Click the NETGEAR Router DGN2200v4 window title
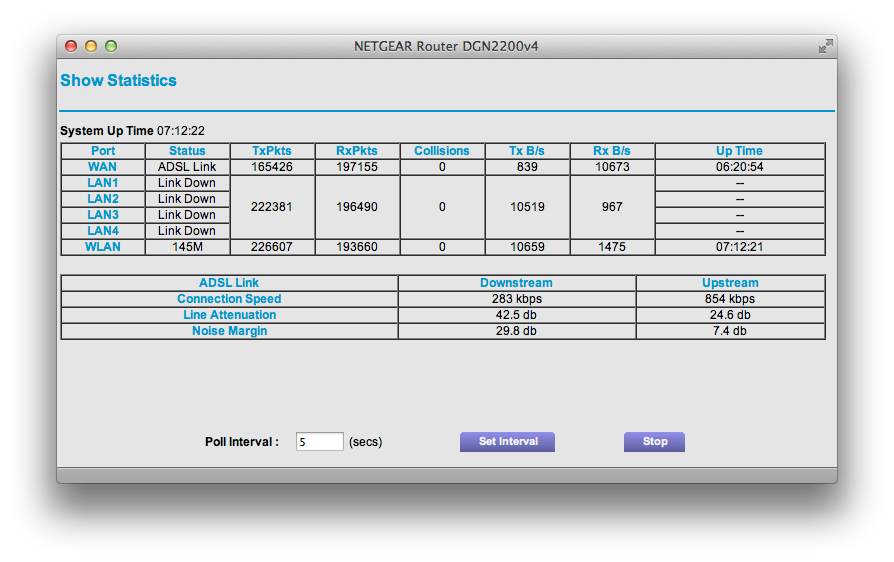This screenshot has height=562, width=894. click(x=446, y=46)
